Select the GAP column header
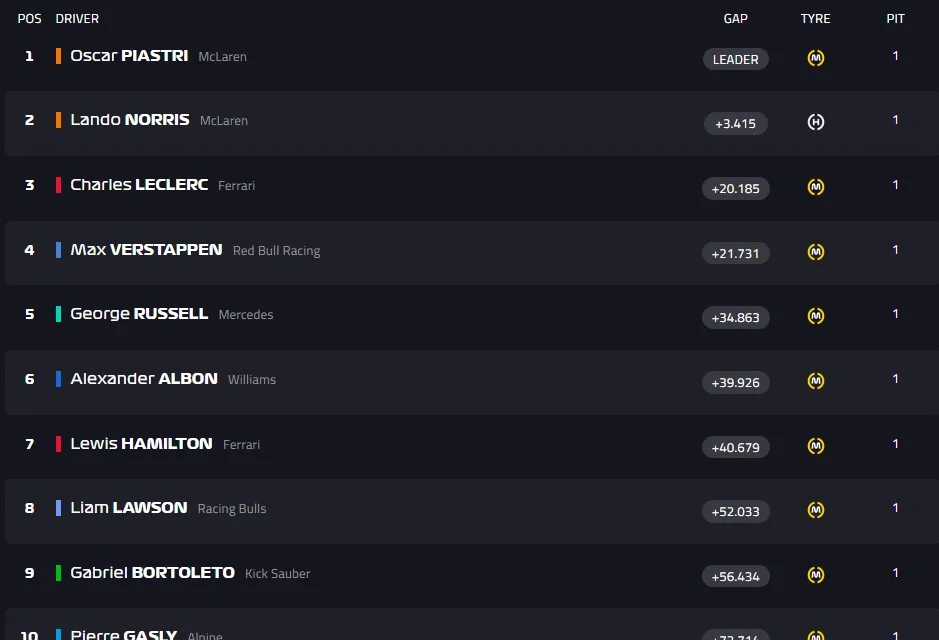 point(736,18)
